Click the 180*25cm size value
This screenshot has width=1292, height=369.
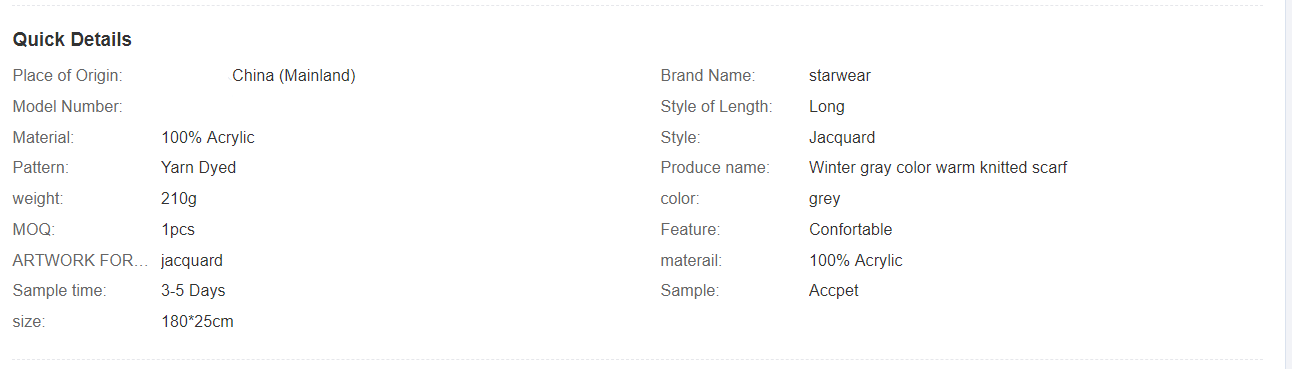[x=197, y=322]
